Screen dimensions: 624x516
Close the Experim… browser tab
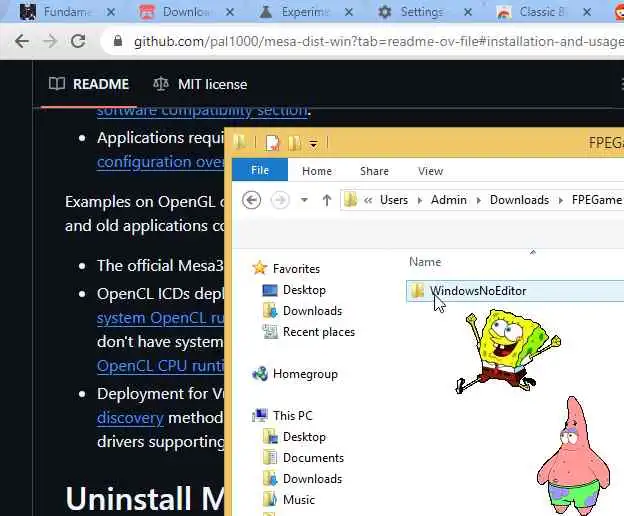[x=349, y=12]
